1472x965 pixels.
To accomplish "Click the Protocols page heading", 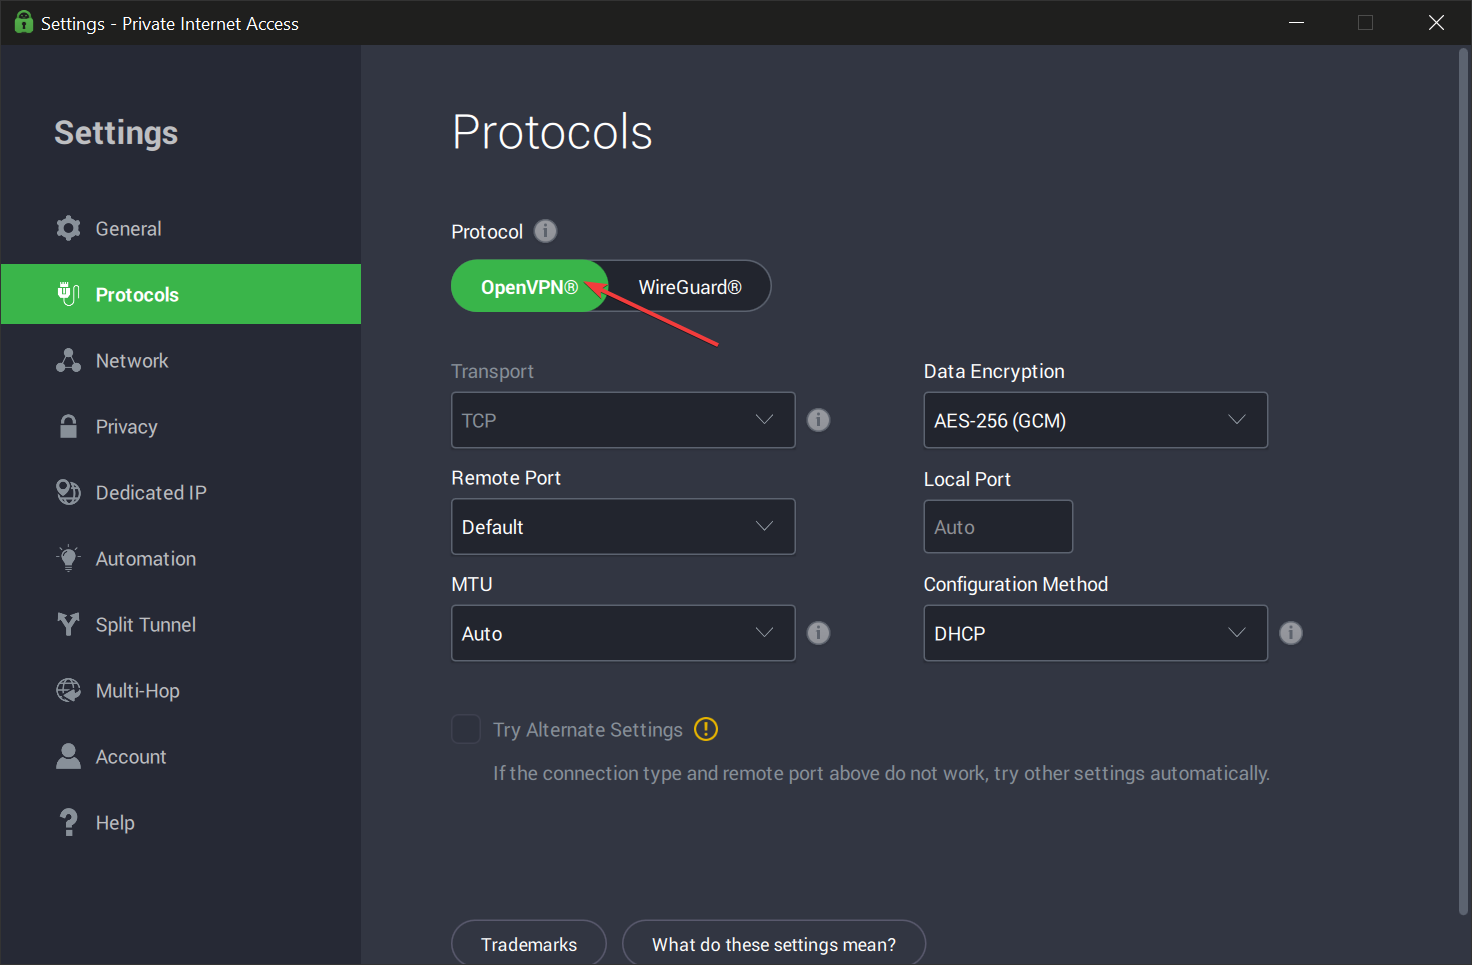I will click(x=552, y=132).
